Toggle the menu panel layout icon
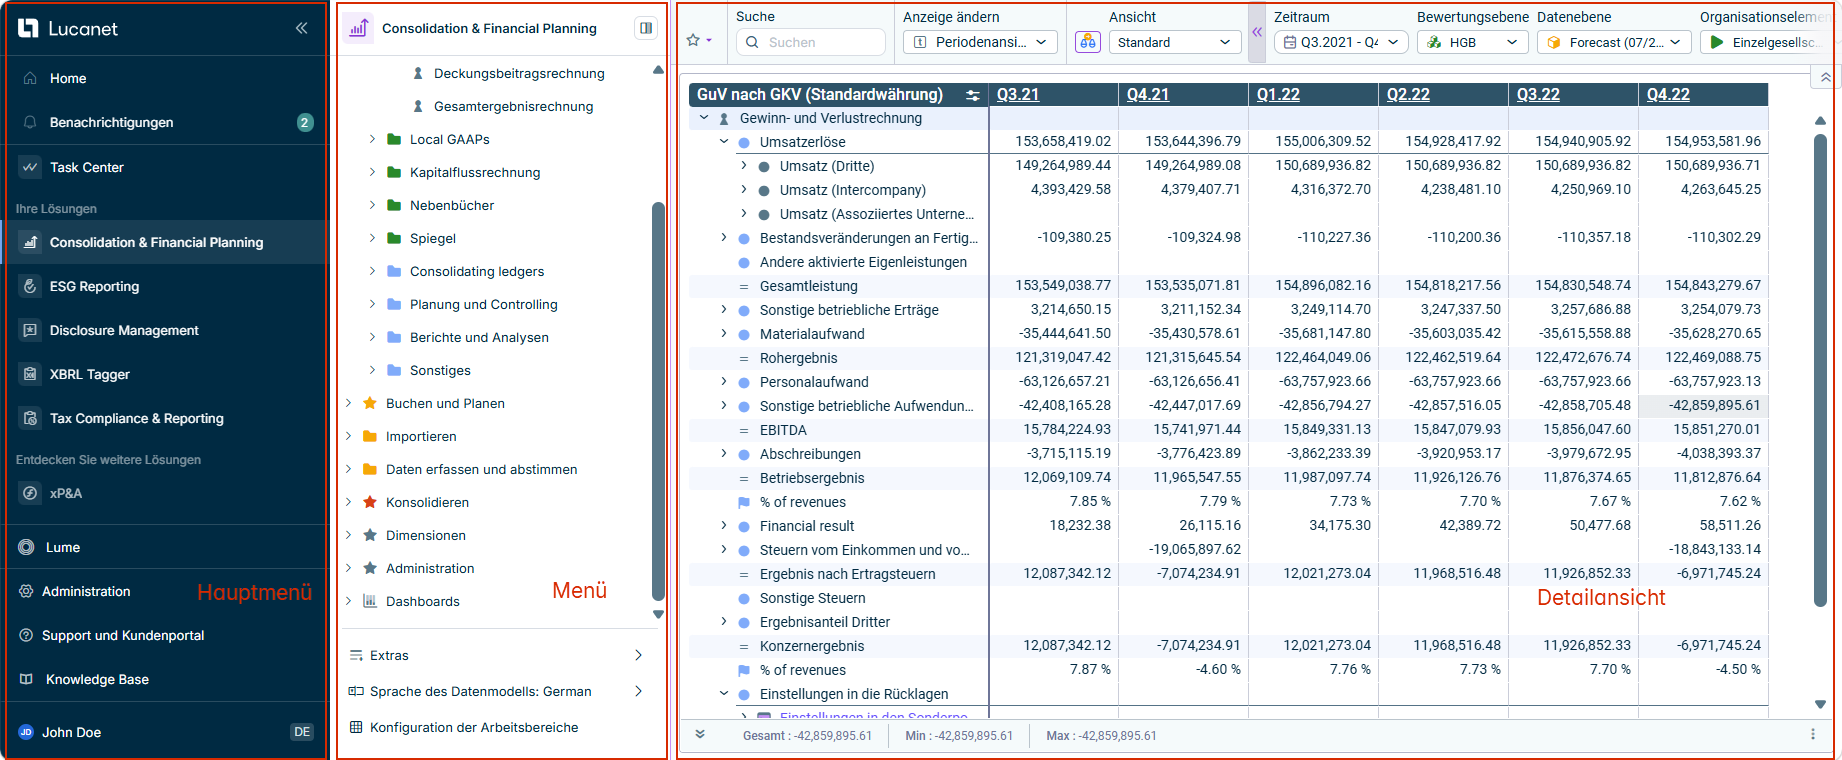The image size is (1842, 760). pyautogui.click(x=646, y=28)
